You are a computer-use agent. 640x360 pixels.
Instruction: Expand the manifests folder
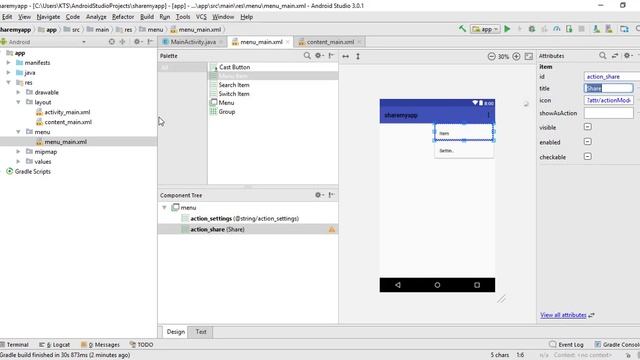coord(9,62)
